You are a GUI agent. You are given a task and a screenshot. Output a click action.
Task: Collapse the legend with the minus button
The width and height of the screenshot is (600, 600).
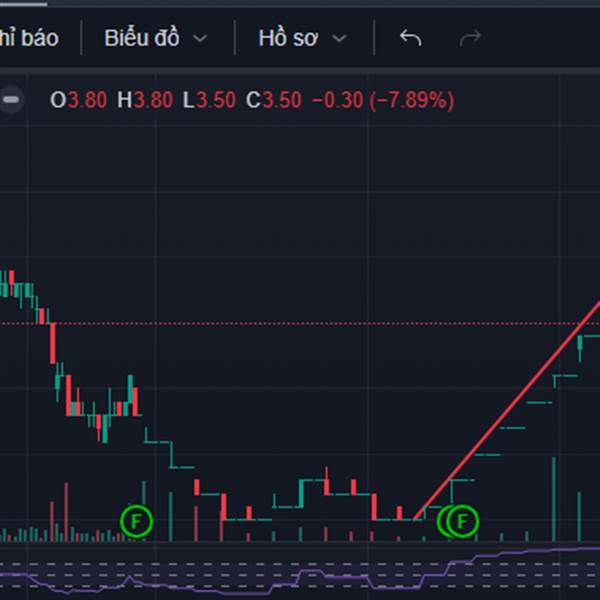[x=11, y=100]
